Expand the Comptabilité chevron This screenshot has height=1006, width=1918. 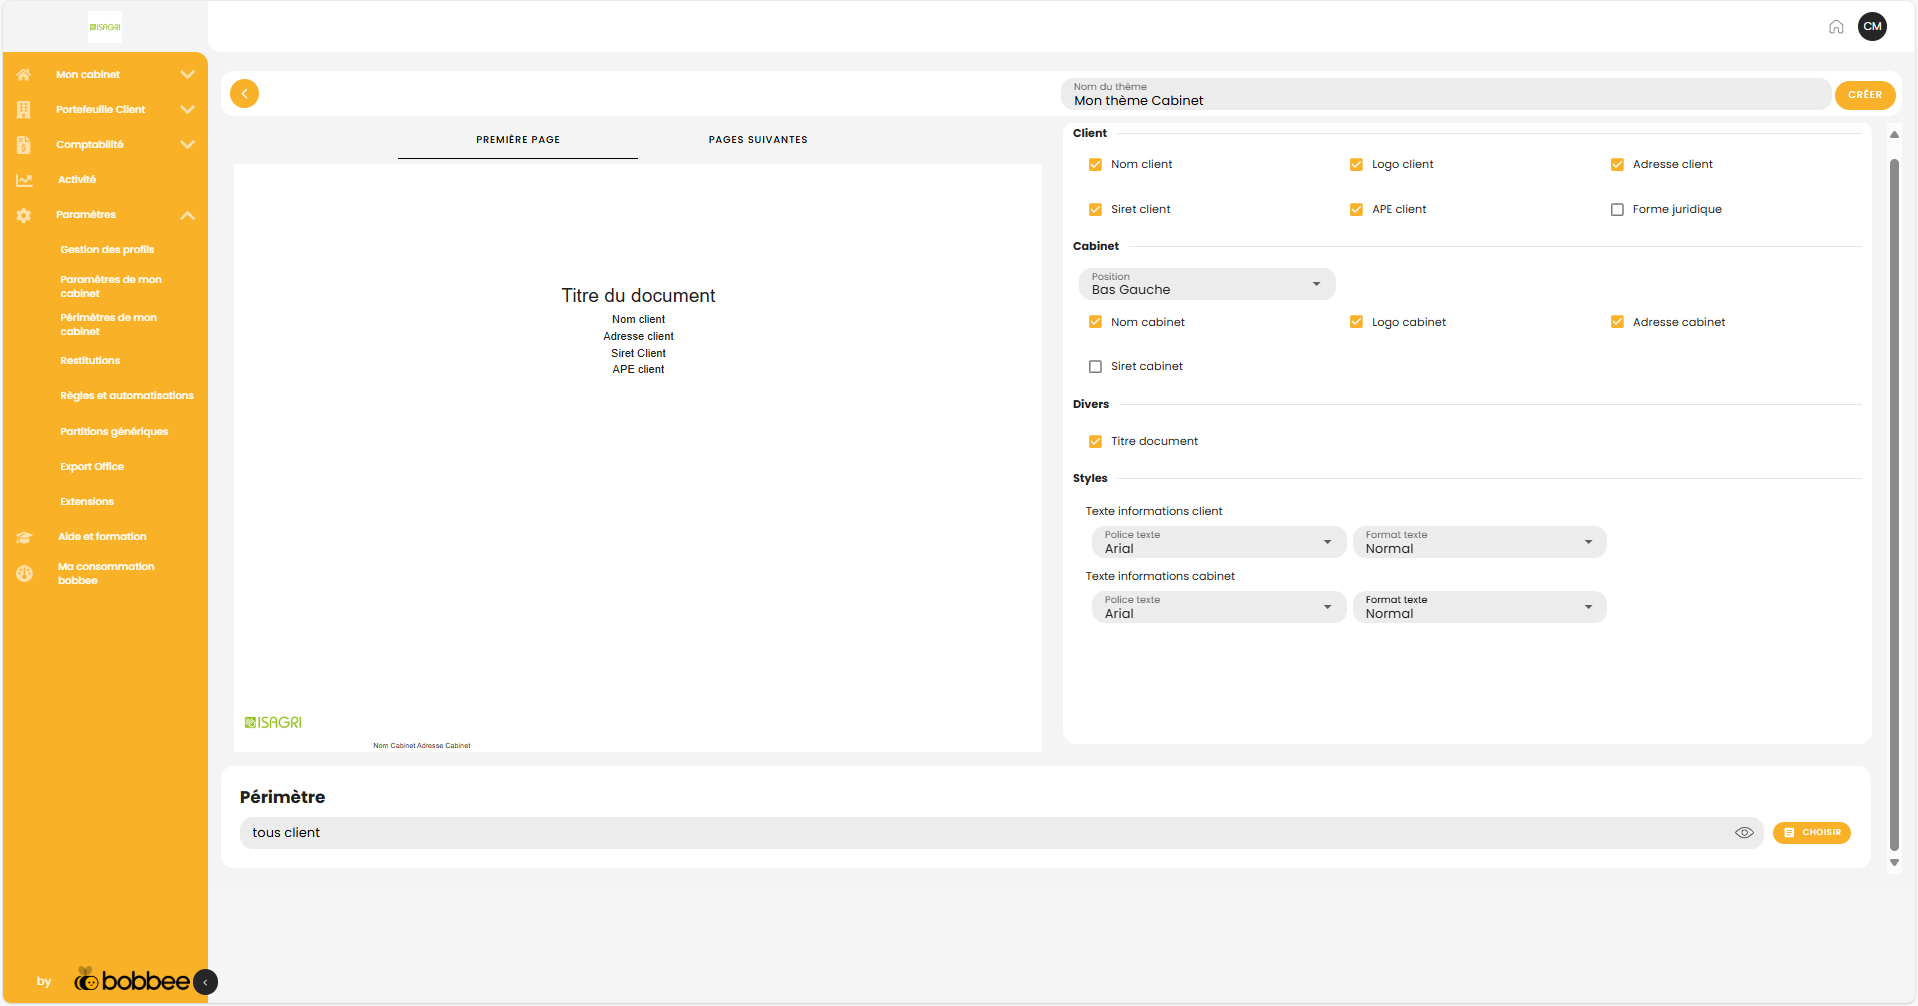click(187, 145)
